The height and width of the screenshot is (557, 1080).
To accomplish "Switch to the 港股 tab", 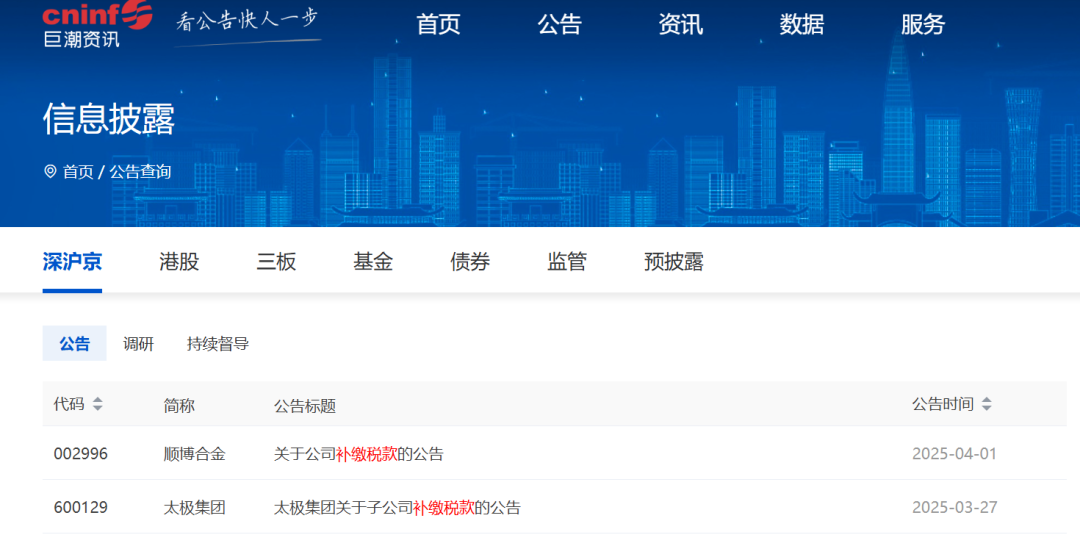I will click(179, 262).
